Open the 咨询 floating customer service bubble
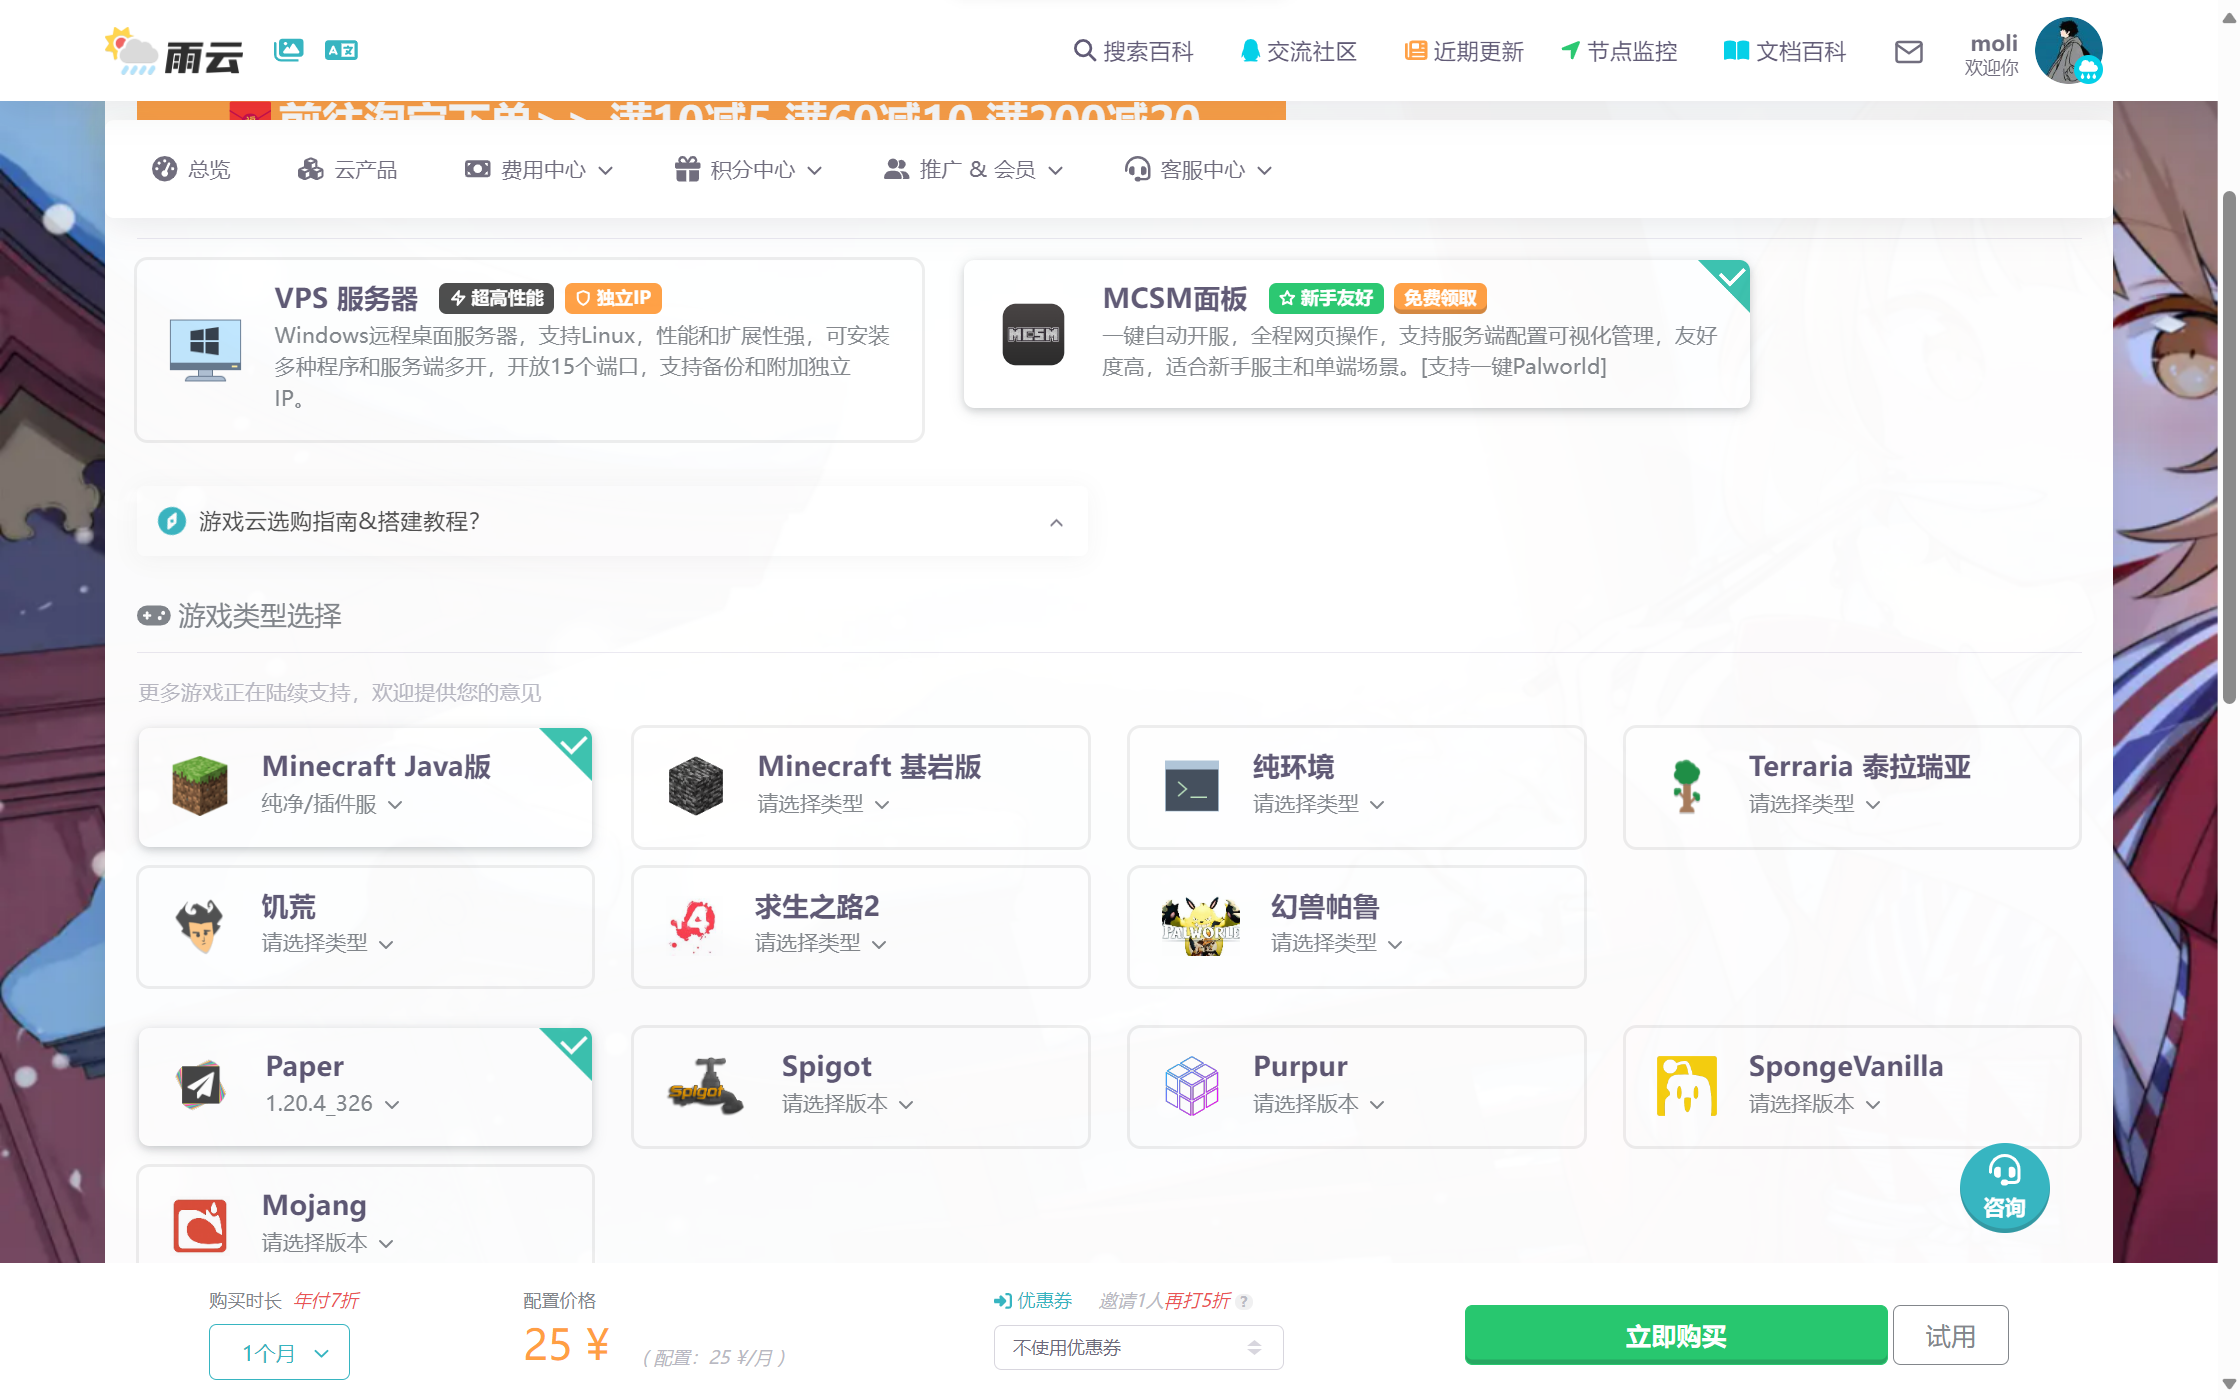This screenshot has width=2240, height=1400. pyautogui.click(x=2004, y=1188)
